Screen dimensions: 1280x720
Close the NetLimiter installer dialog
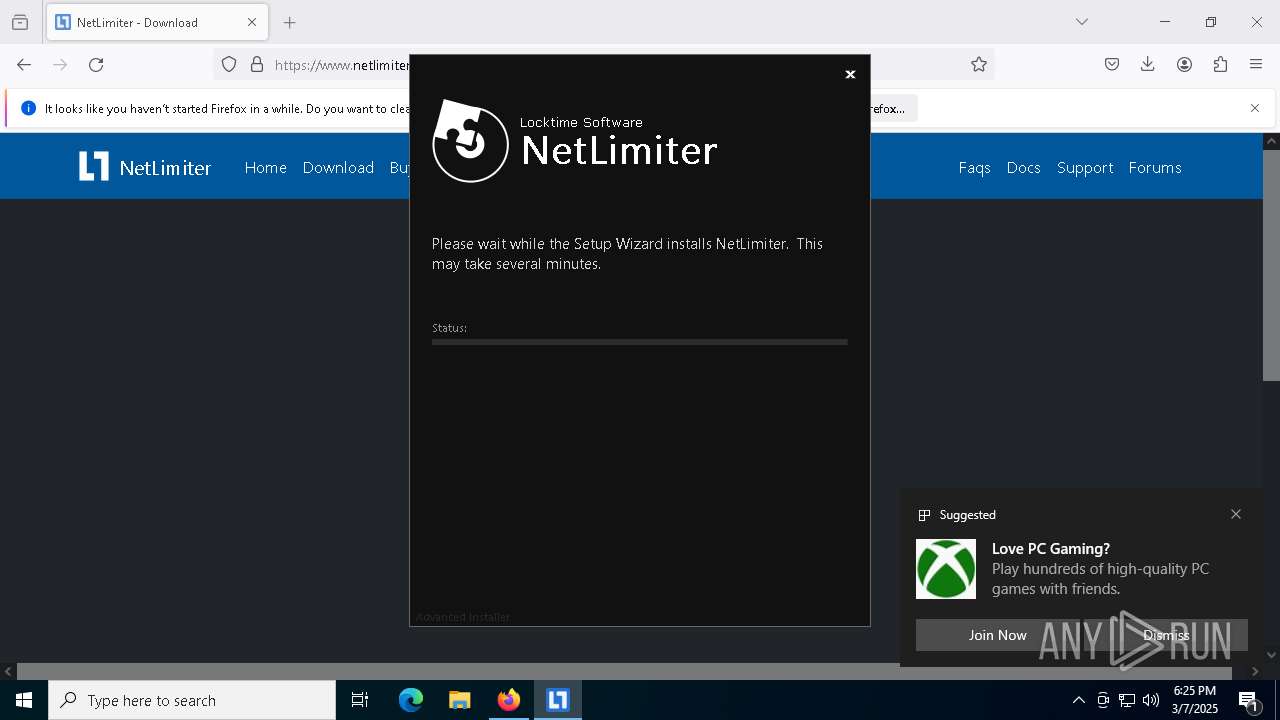click(850, 75)
